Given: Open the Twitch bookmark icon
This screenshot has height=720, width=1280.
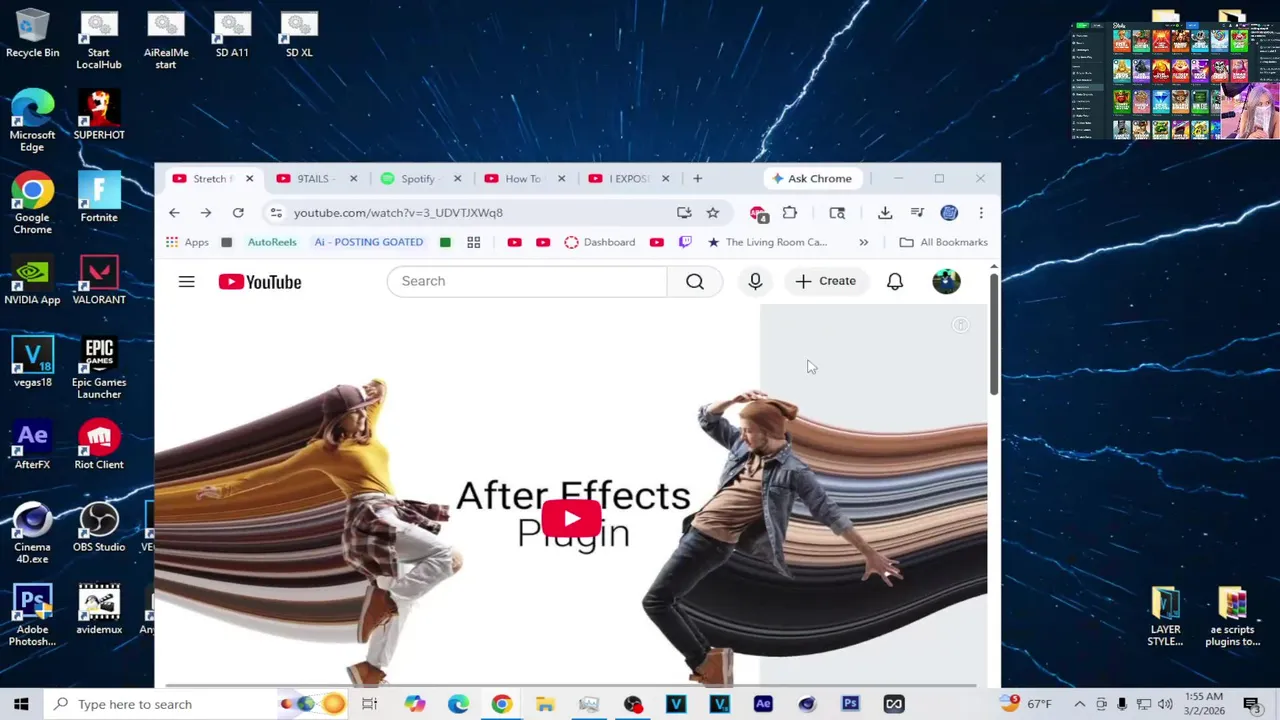Looking at the screenshot, I should (685, 242).
